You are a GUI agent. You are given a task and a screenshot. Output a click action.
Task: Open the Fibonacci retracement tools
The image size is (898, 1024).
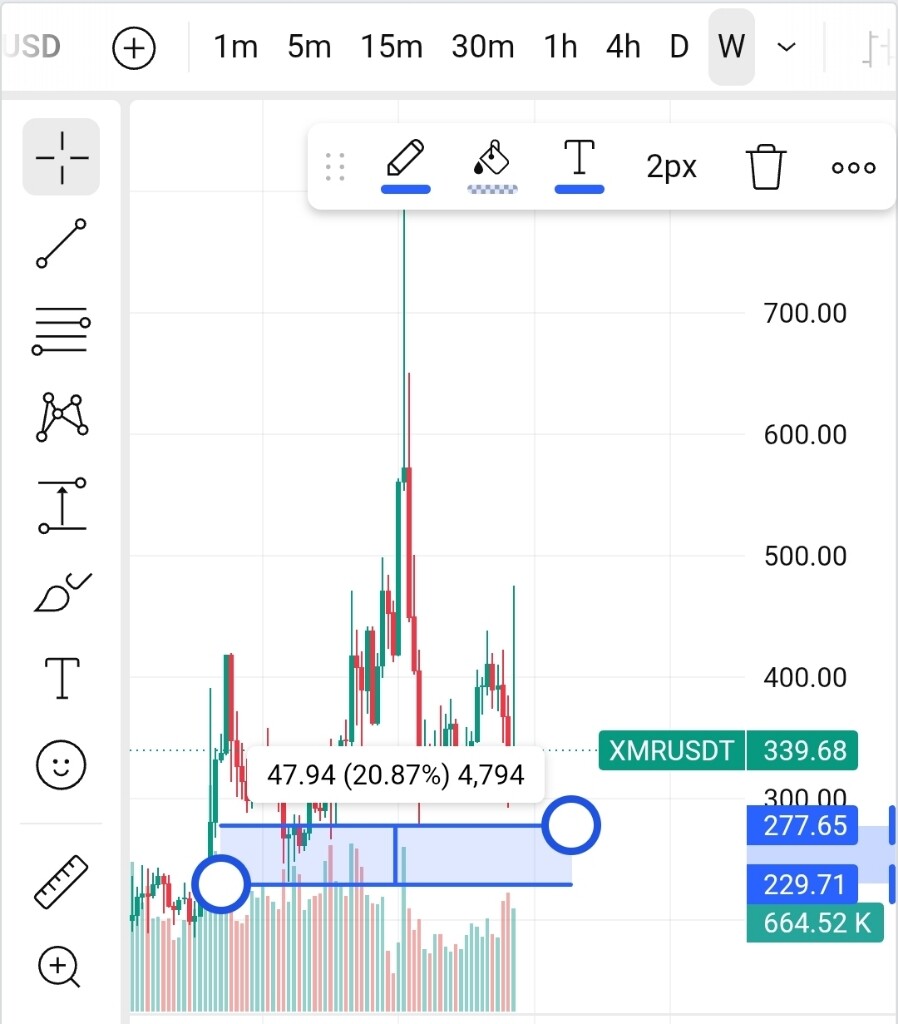(61, 331)
